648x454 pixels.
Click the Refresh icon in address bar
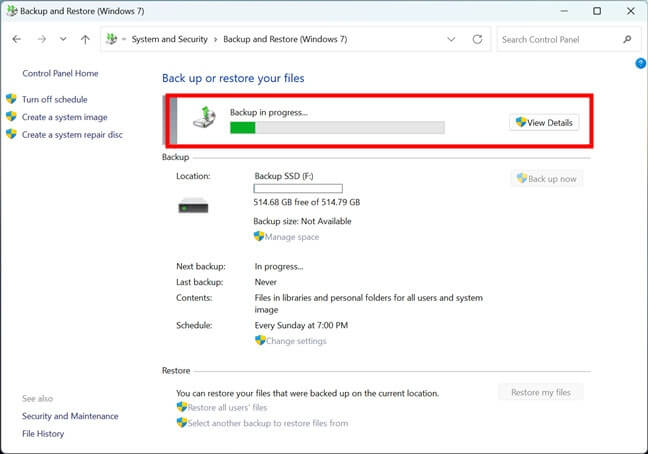click(477, 39)
